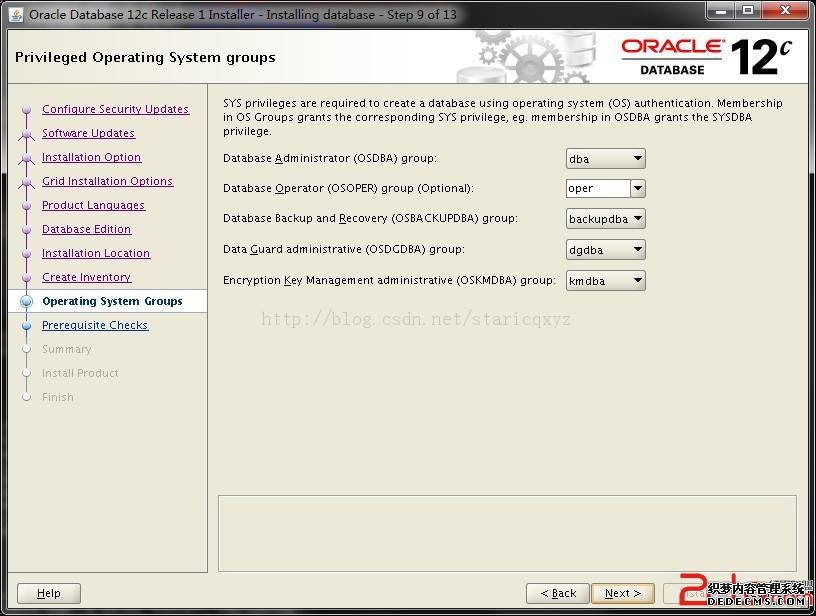
Task: Open the OSDBA group dropdown
Action: [x=606, y=159]
